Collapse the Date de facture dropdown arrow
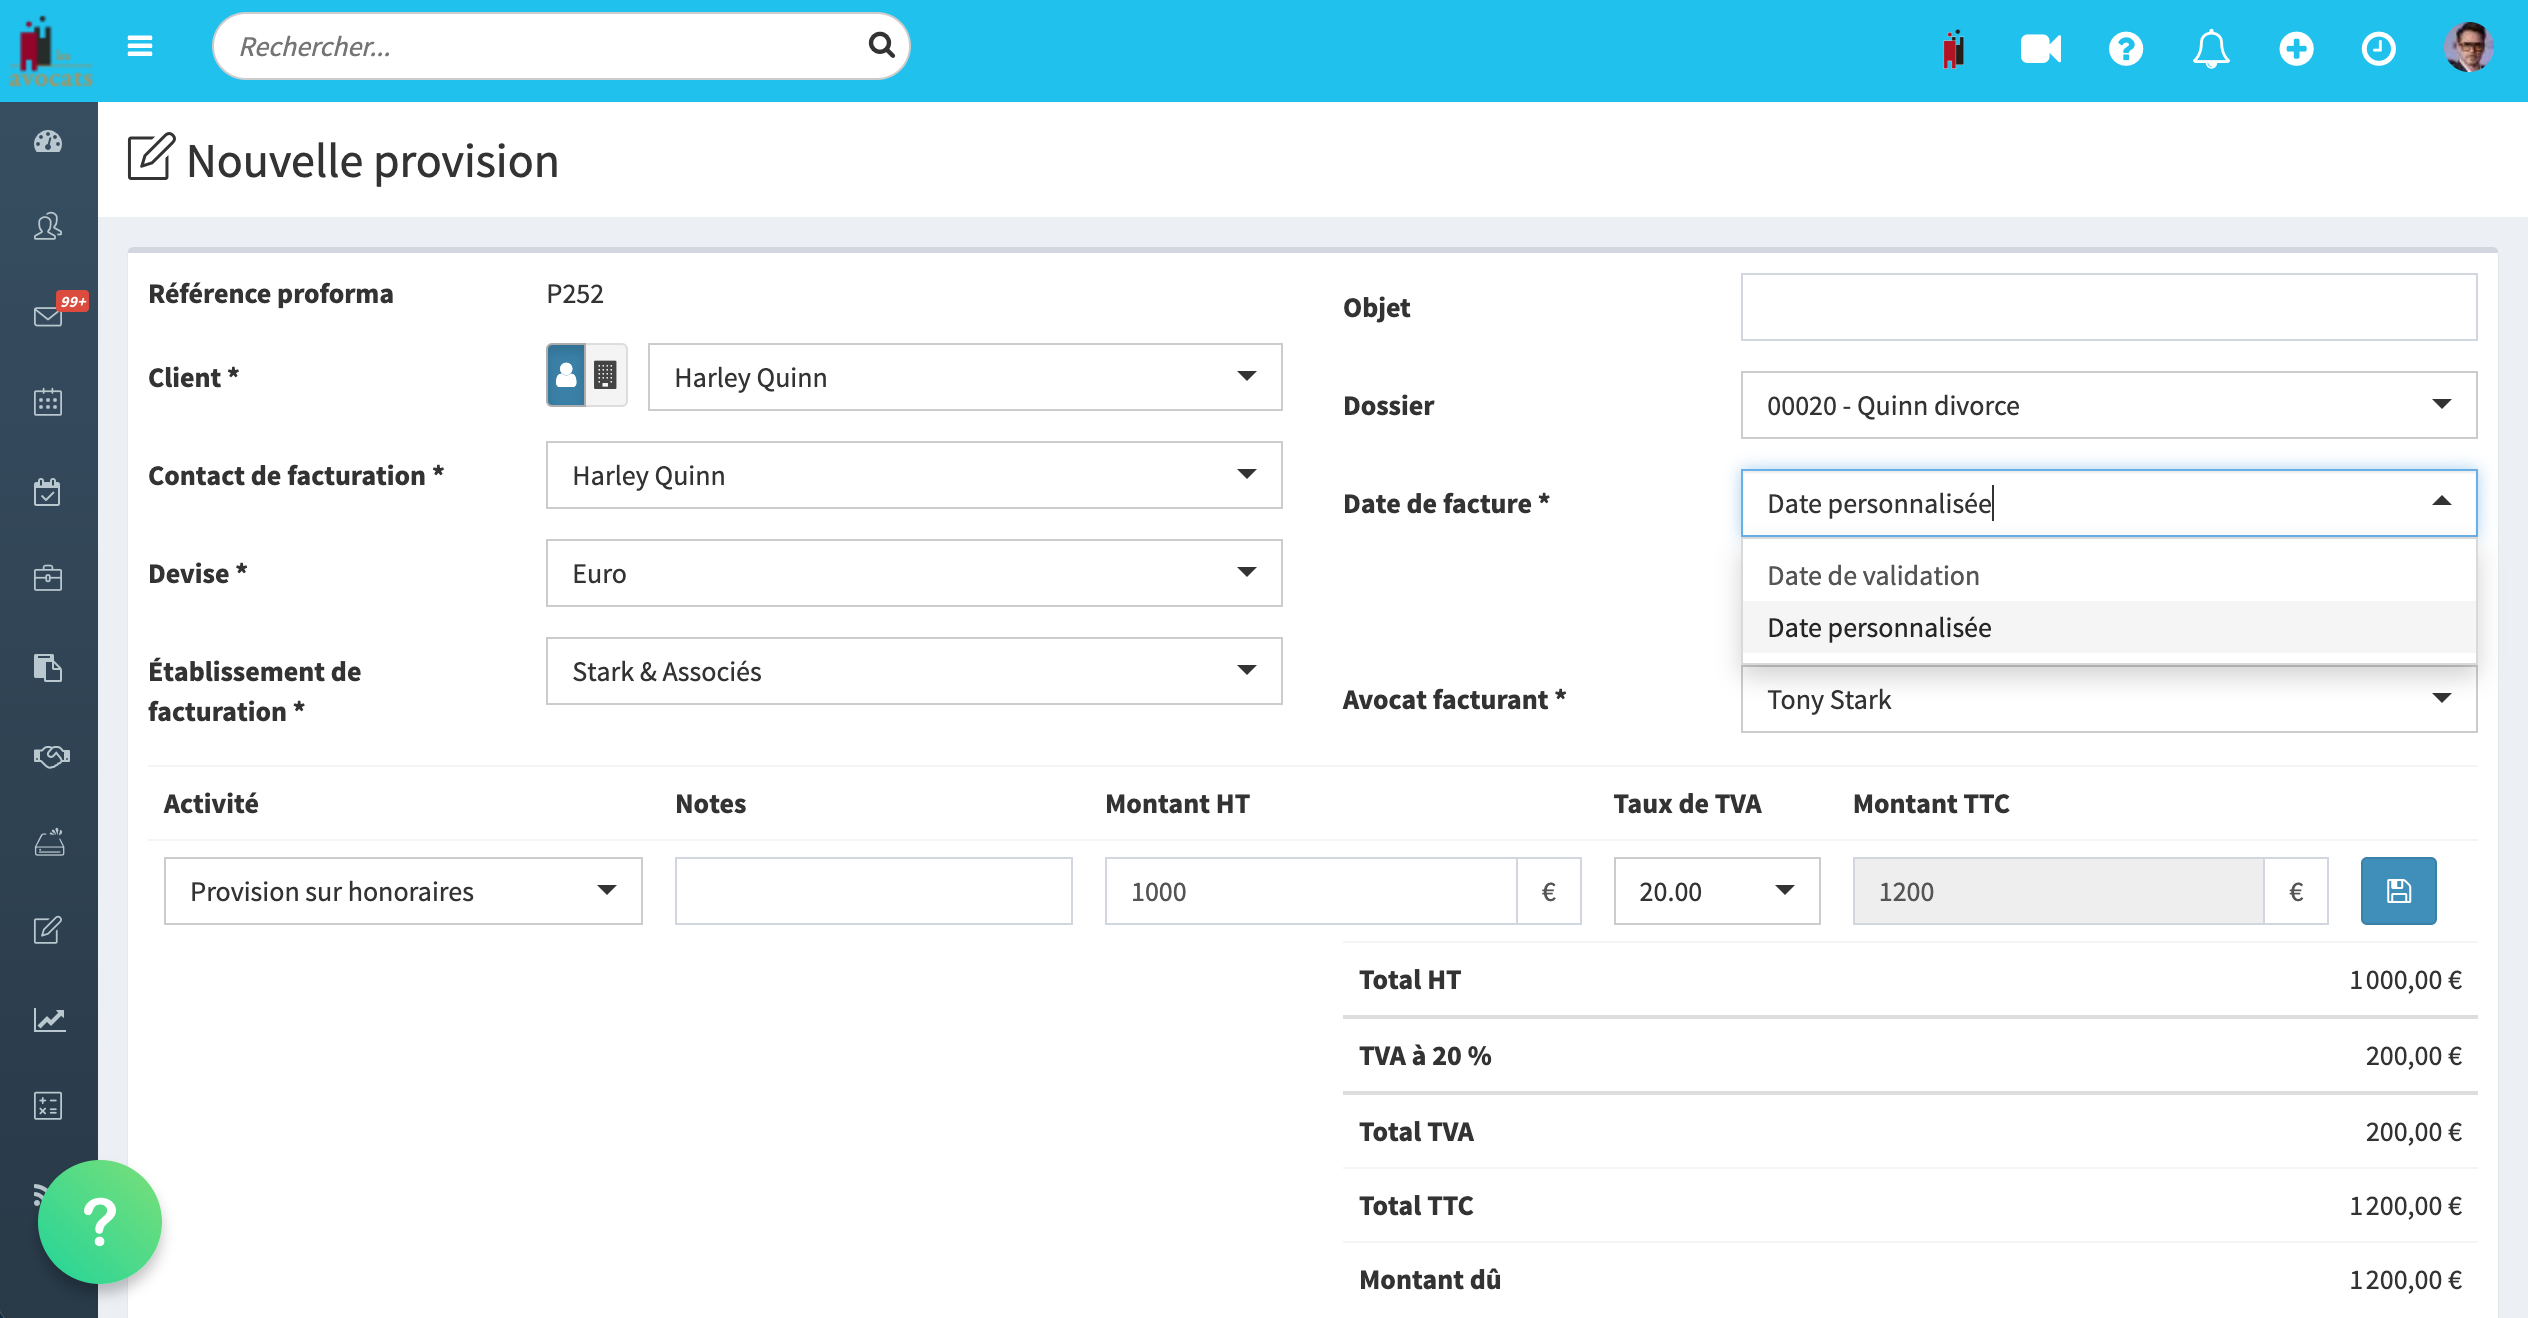The height and width of the screenshot is (1318, 2528). click(x=2441, y=502)
